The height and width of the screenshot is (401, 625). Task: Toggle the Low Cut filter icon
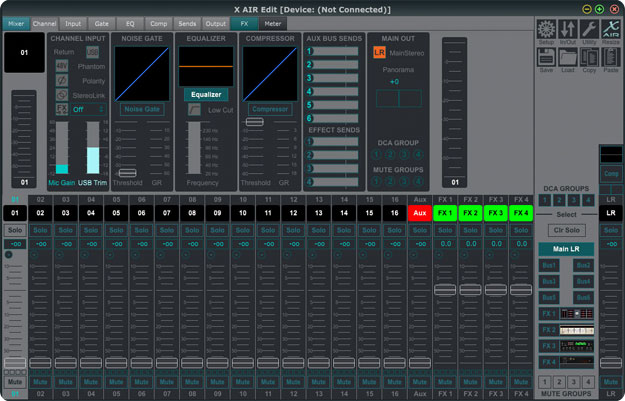(x=194, y=110)
